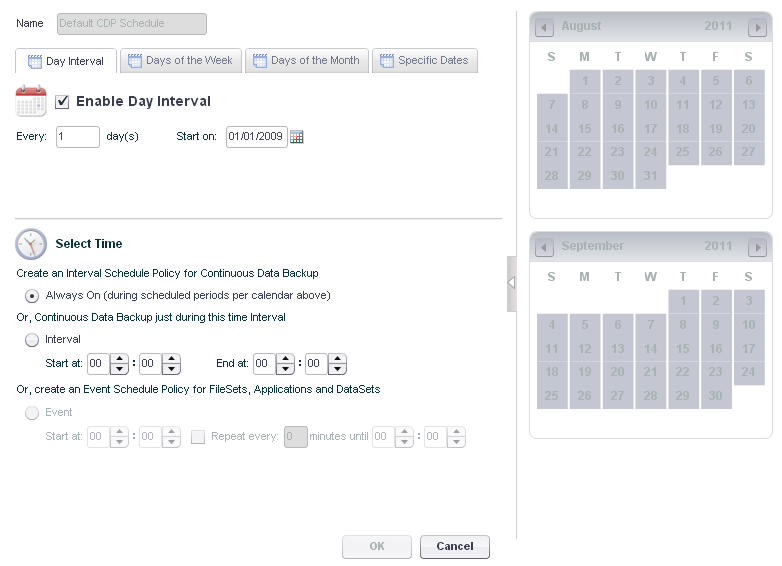Go to previous month in August calendar

tap(544, 27)
